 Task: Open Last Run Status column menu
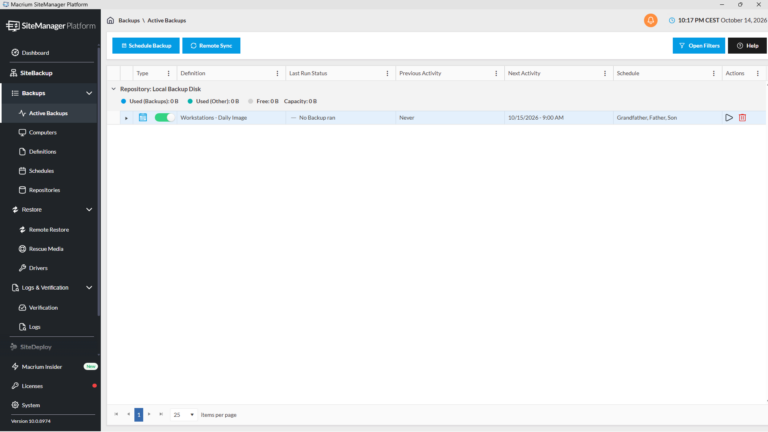coord(387,73)
